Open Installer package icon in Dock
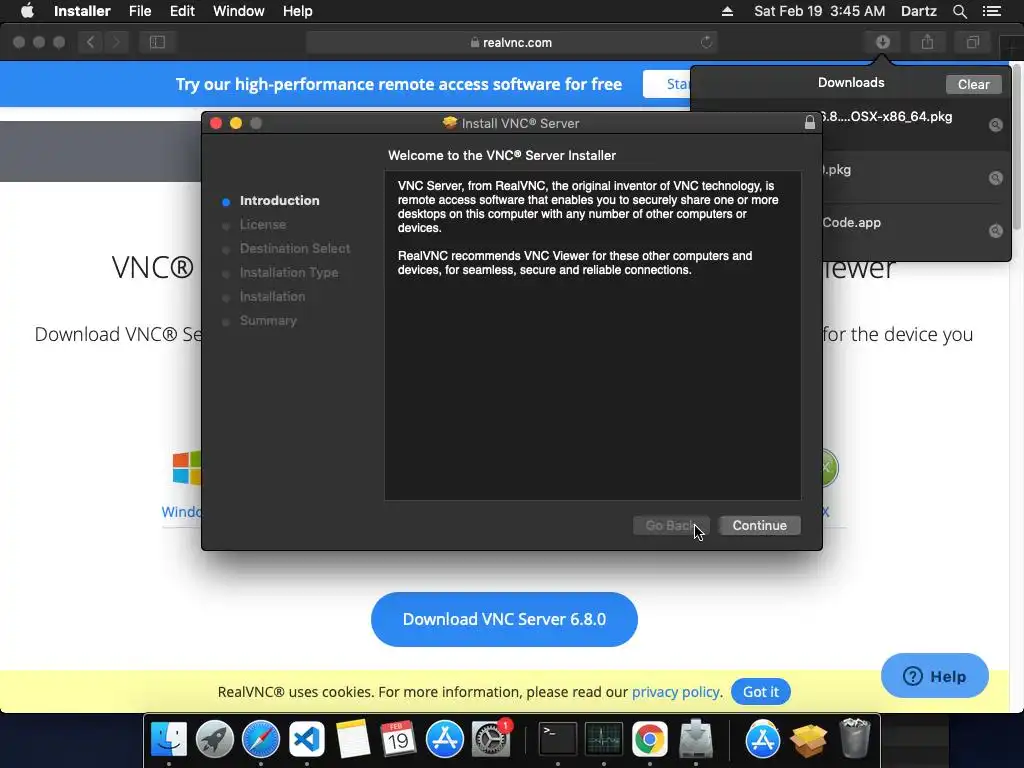The width and height of the screenshot is (1024, 768). (808, 739)
